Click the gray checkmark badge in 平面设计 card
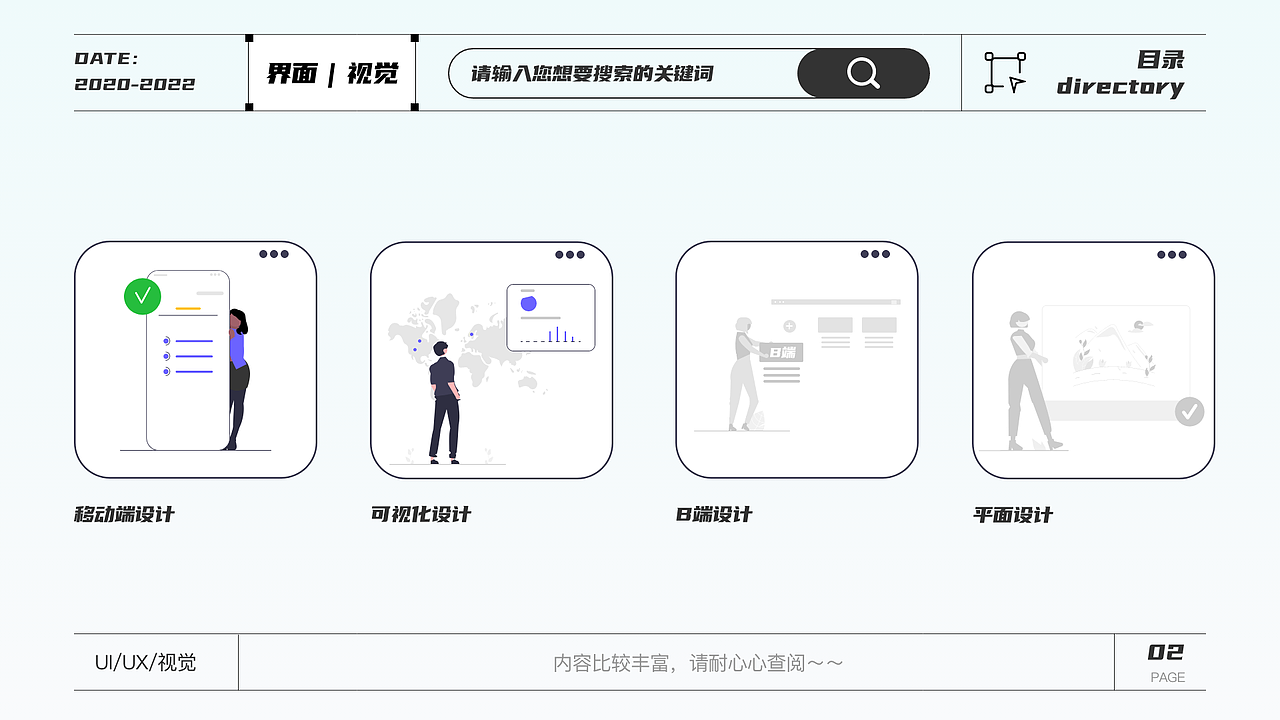Viewport: 1280px width, 720px height. click(1189, 410)
